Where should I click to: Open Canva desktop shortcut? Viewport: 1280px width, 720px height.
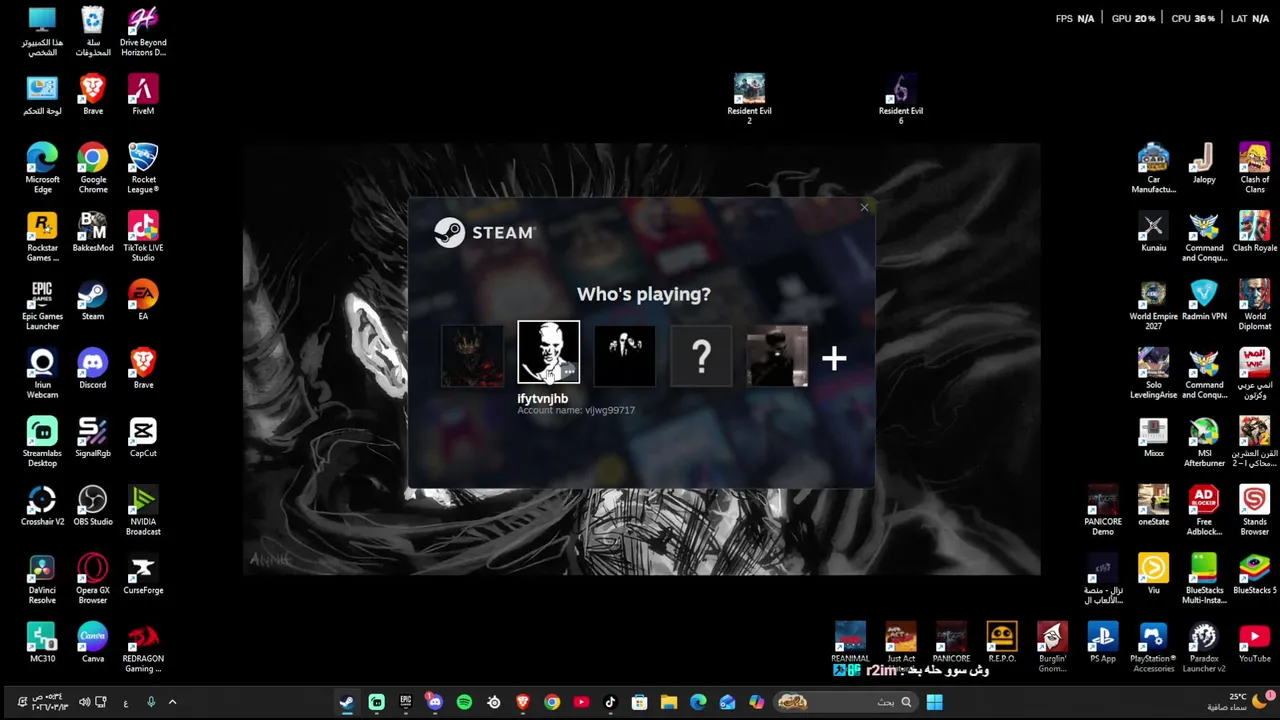(93, 641)
